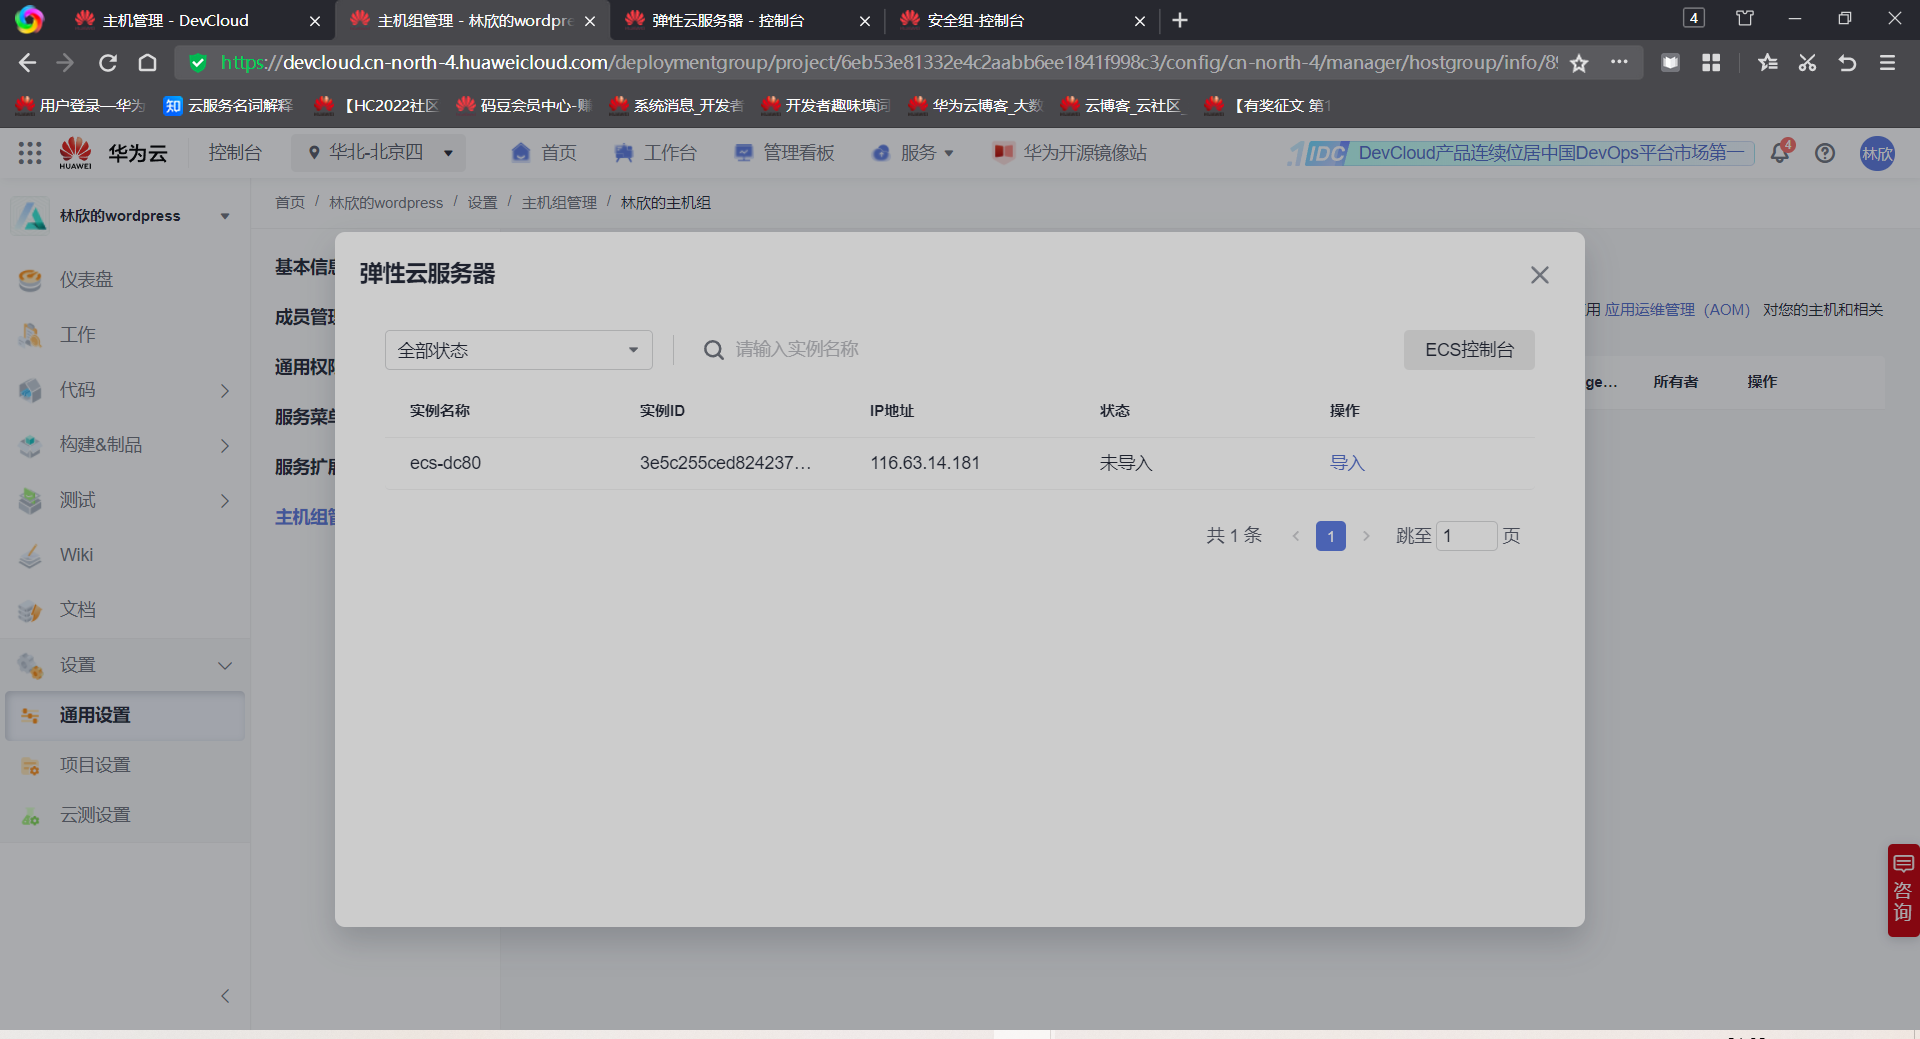The image size is (1920, 1039).
Task: Click ECS控制台 button
Action: [1469, 350]
